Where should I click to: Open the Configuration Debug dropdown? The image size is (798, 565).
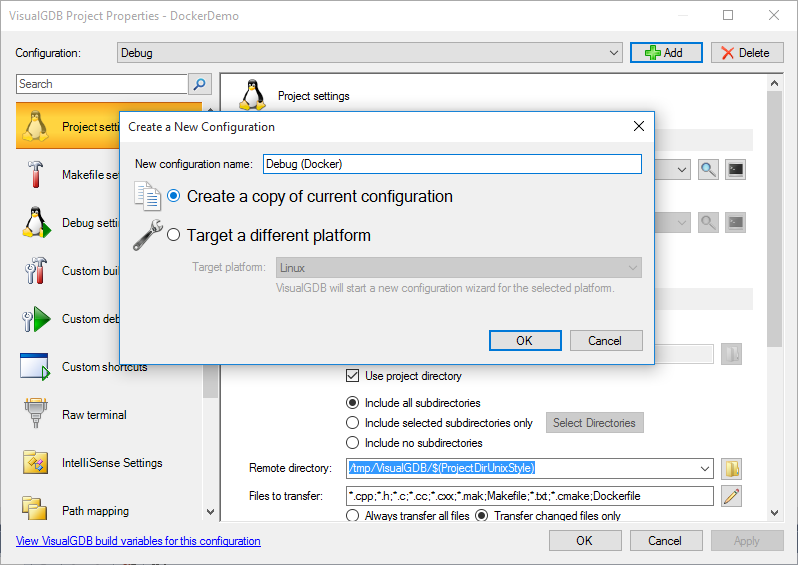coord(369,53)
